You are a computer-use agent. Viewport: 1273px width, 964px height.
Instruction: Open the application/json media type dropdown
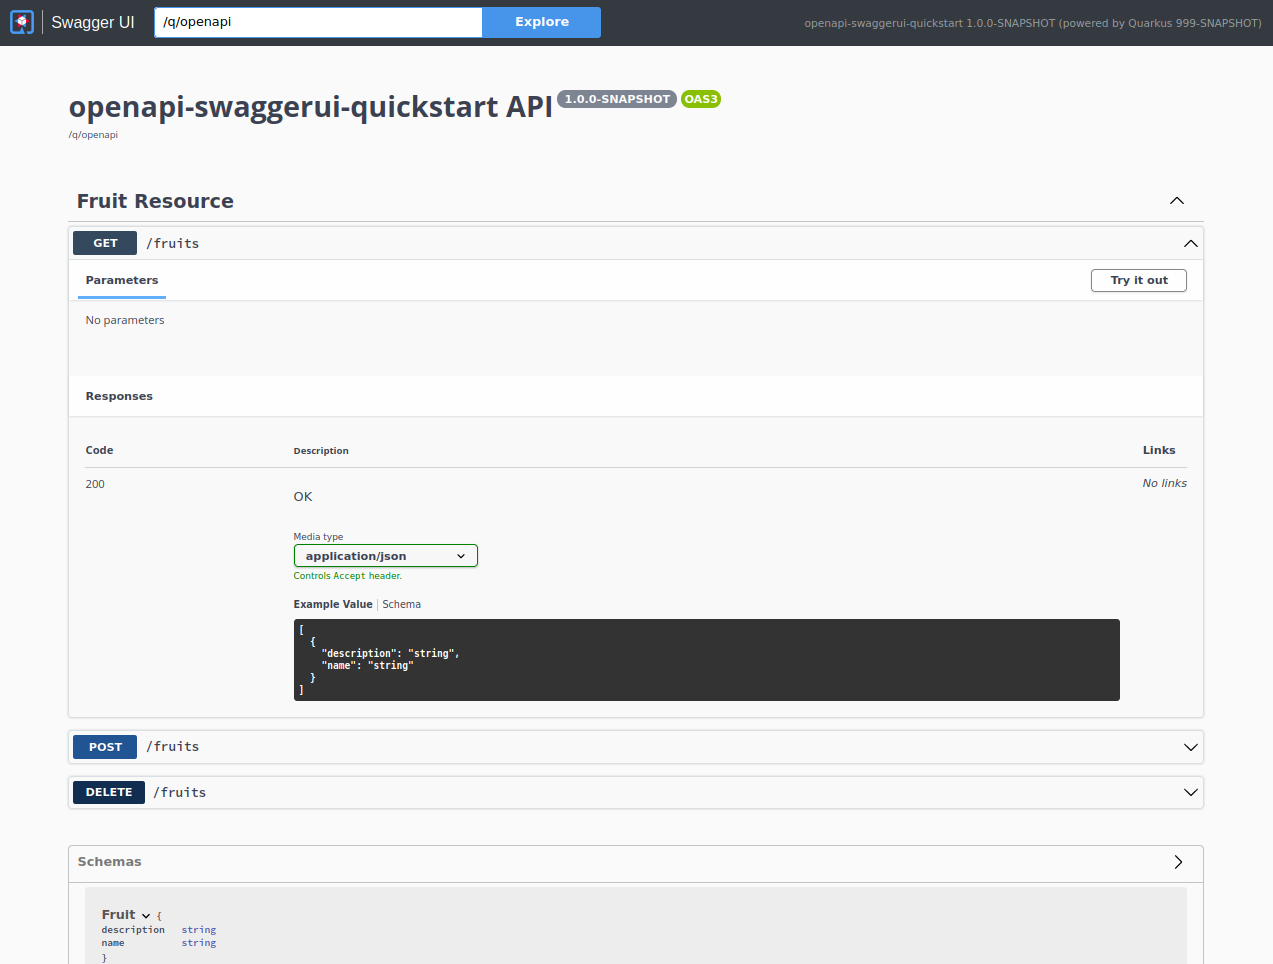385,555
